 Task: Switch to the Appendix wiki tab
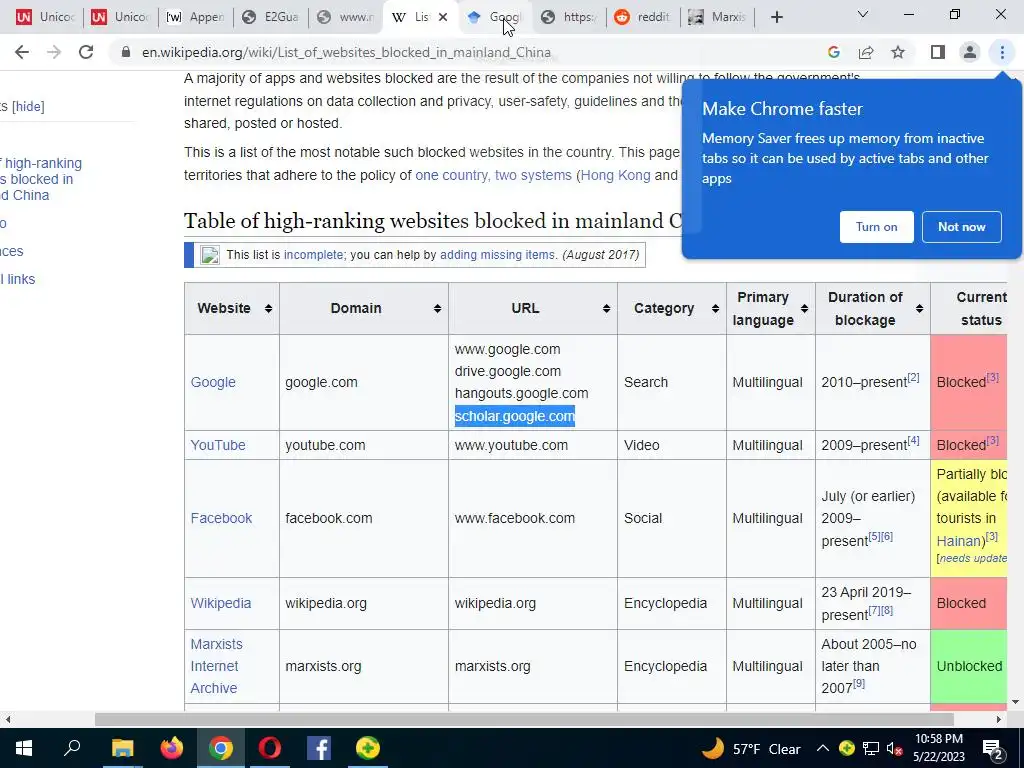195,17
